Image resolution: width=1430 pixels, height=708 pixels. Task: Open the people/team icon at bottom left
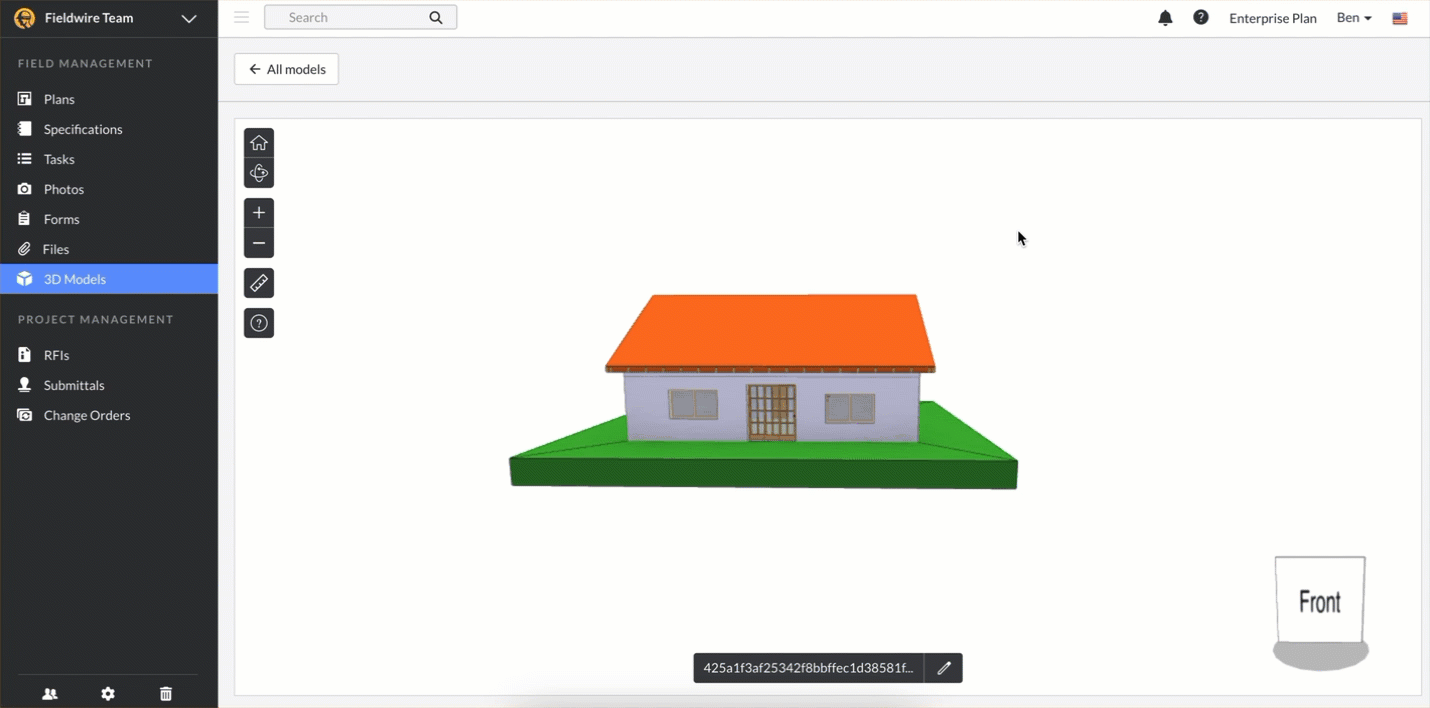[49, 693]
